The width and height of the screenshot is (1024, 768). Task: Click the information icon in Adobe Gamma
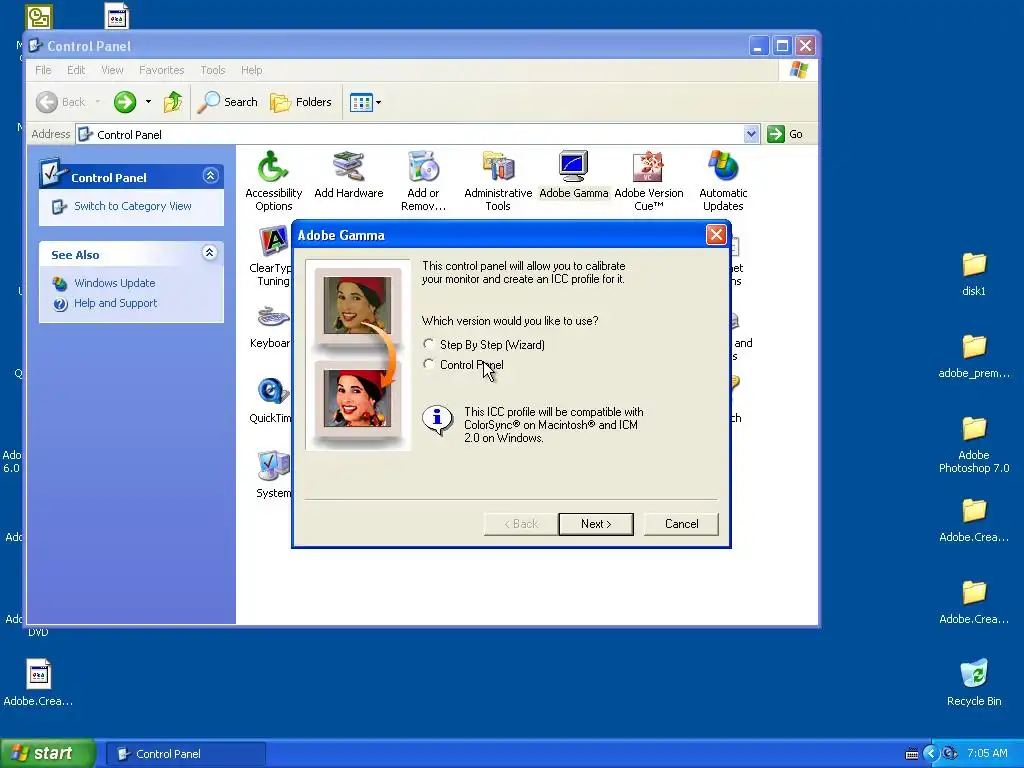437,419
